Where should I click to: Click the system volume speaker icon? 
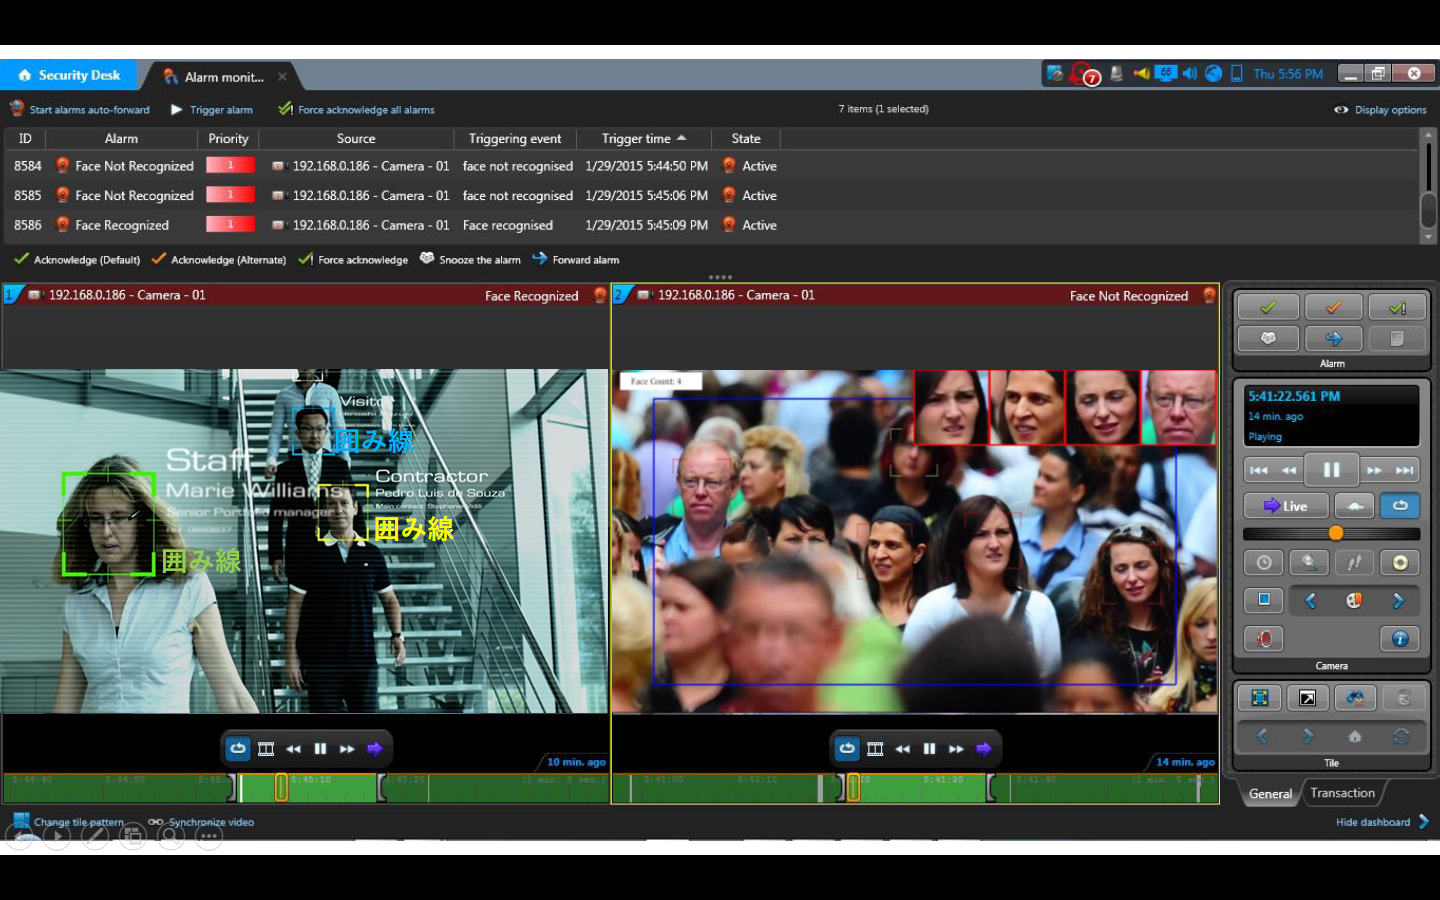click(1190, 74)
